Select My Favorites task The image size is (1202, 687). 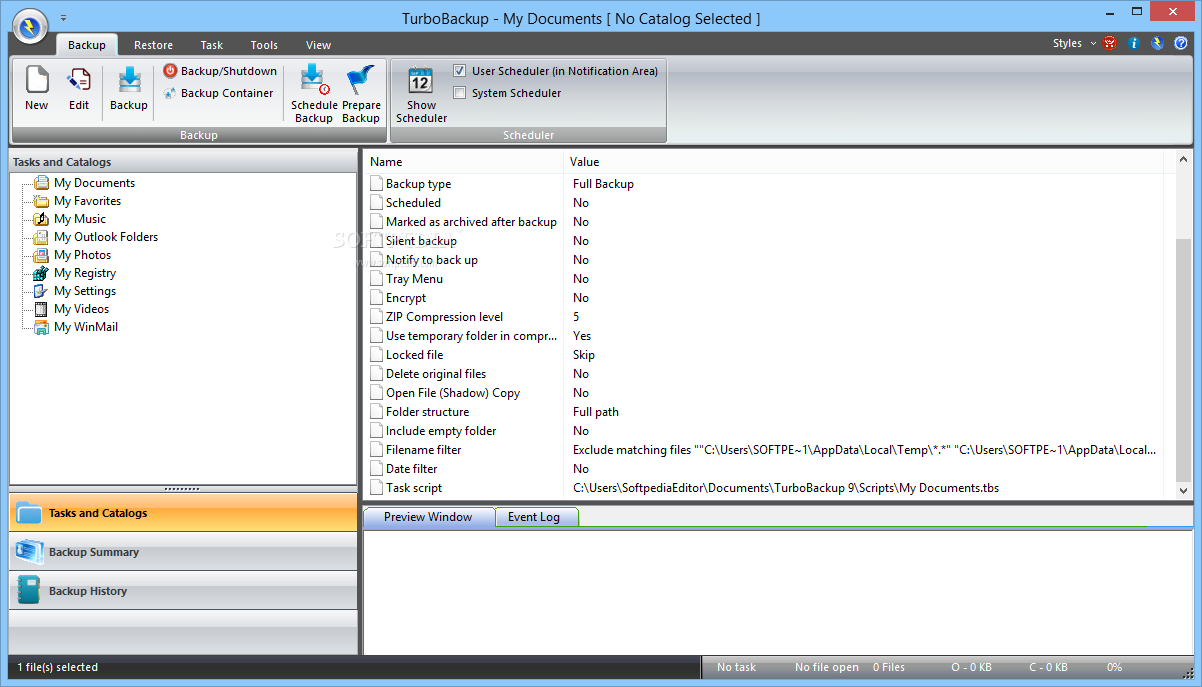87,201
